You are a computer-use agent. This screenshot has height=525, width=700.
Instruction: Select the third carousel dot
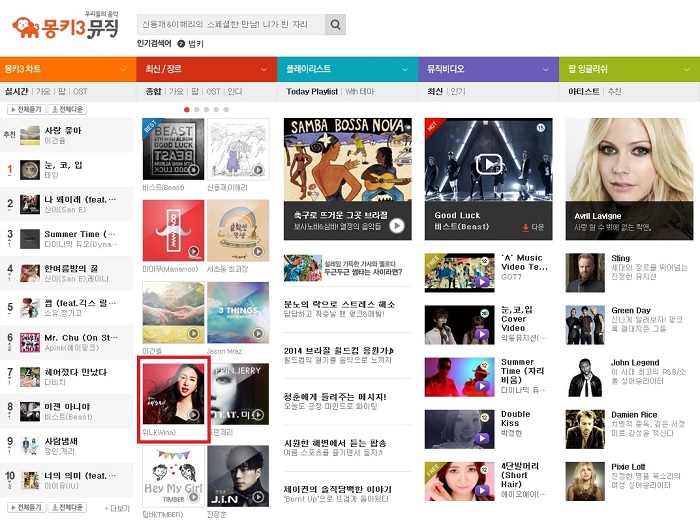(x=206, y=109)
